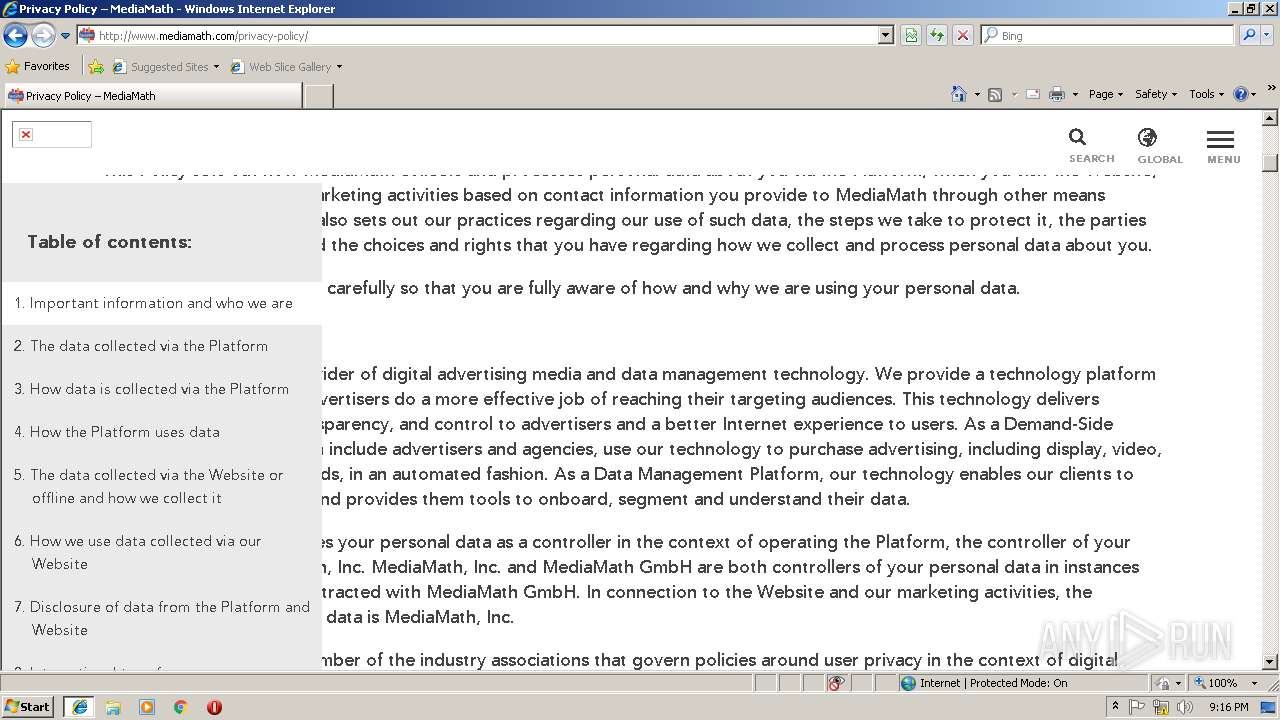
Task: Open the Windows Start button
Action: point(28,706)
